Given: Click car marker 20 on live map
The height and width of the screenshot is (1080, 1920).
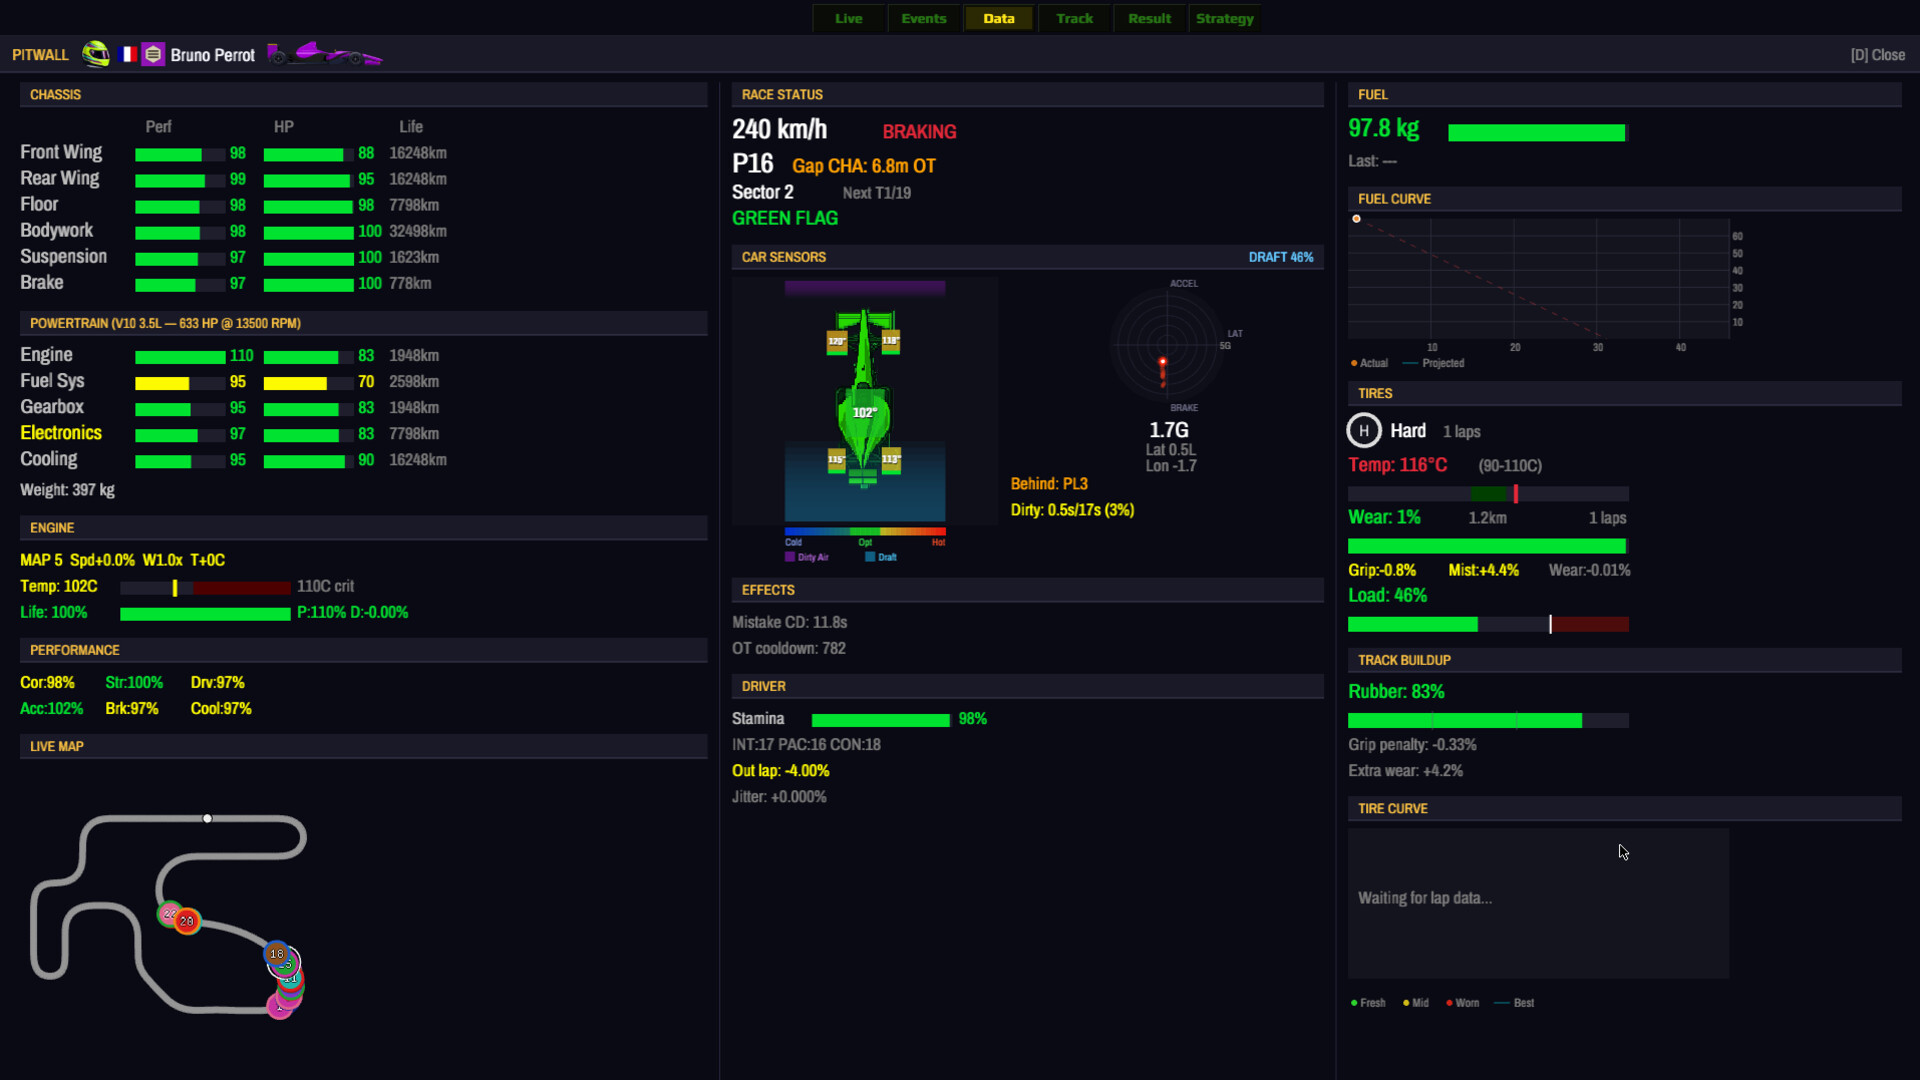Looking at the screenshot, I should [x=187, y=921].
